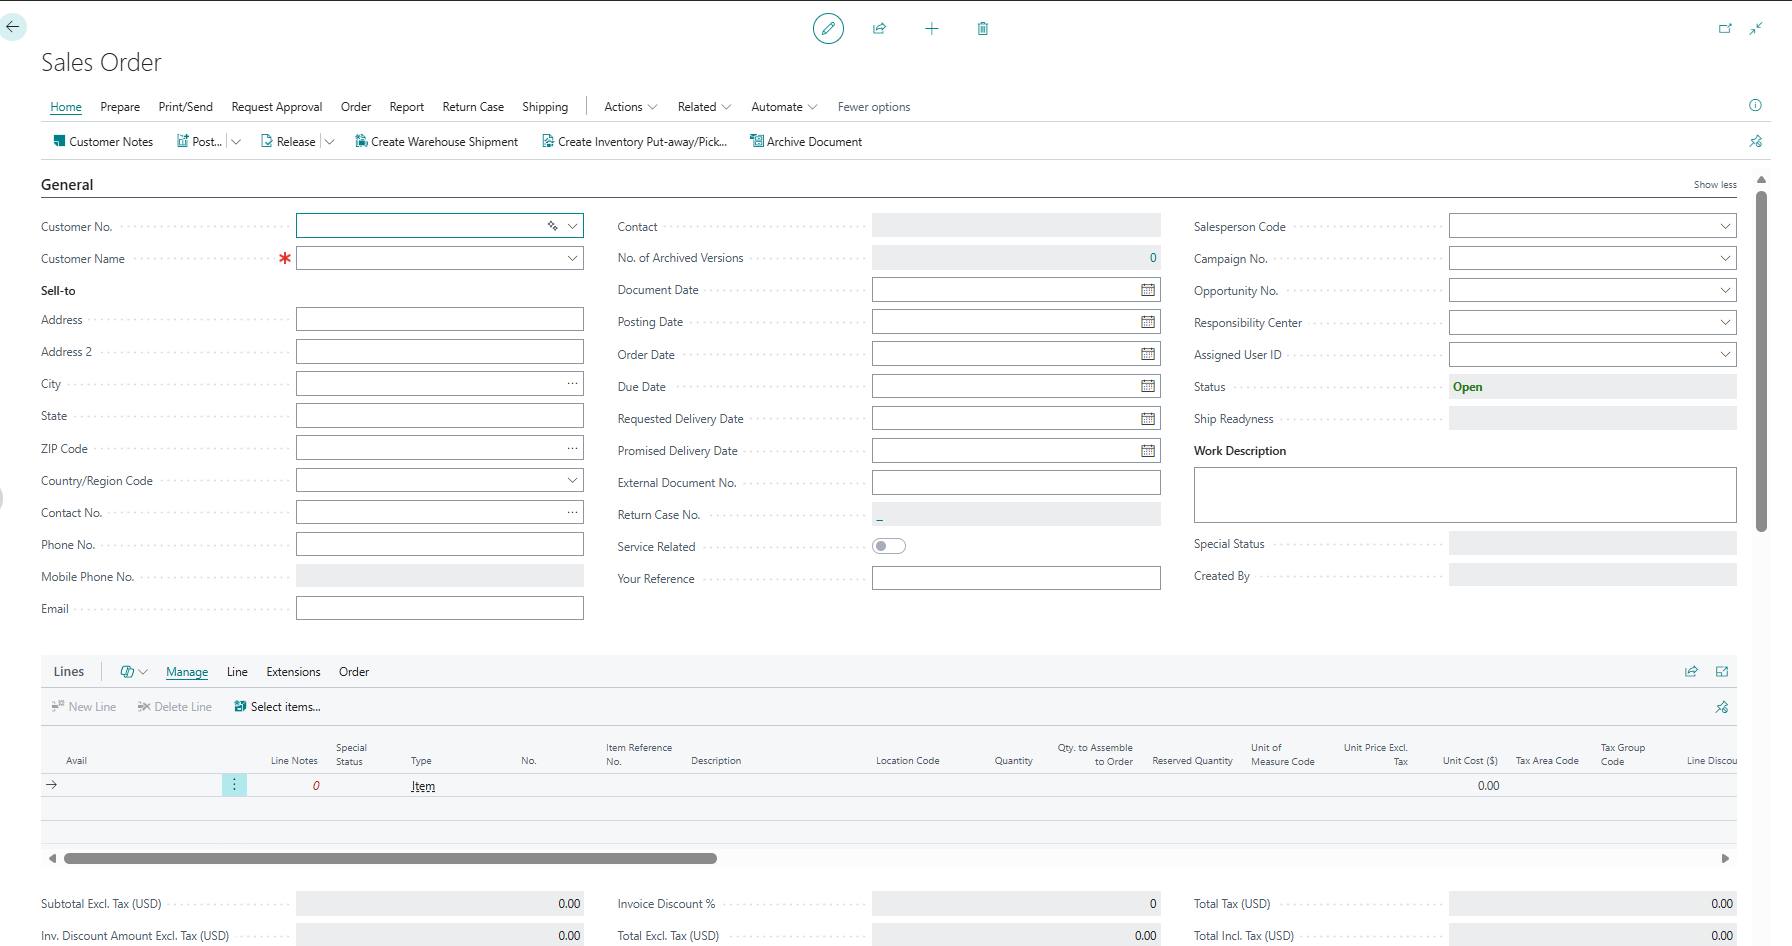Expand Campaign No. dropdown
1792x946 pixels.
[x=1725, y=258]
